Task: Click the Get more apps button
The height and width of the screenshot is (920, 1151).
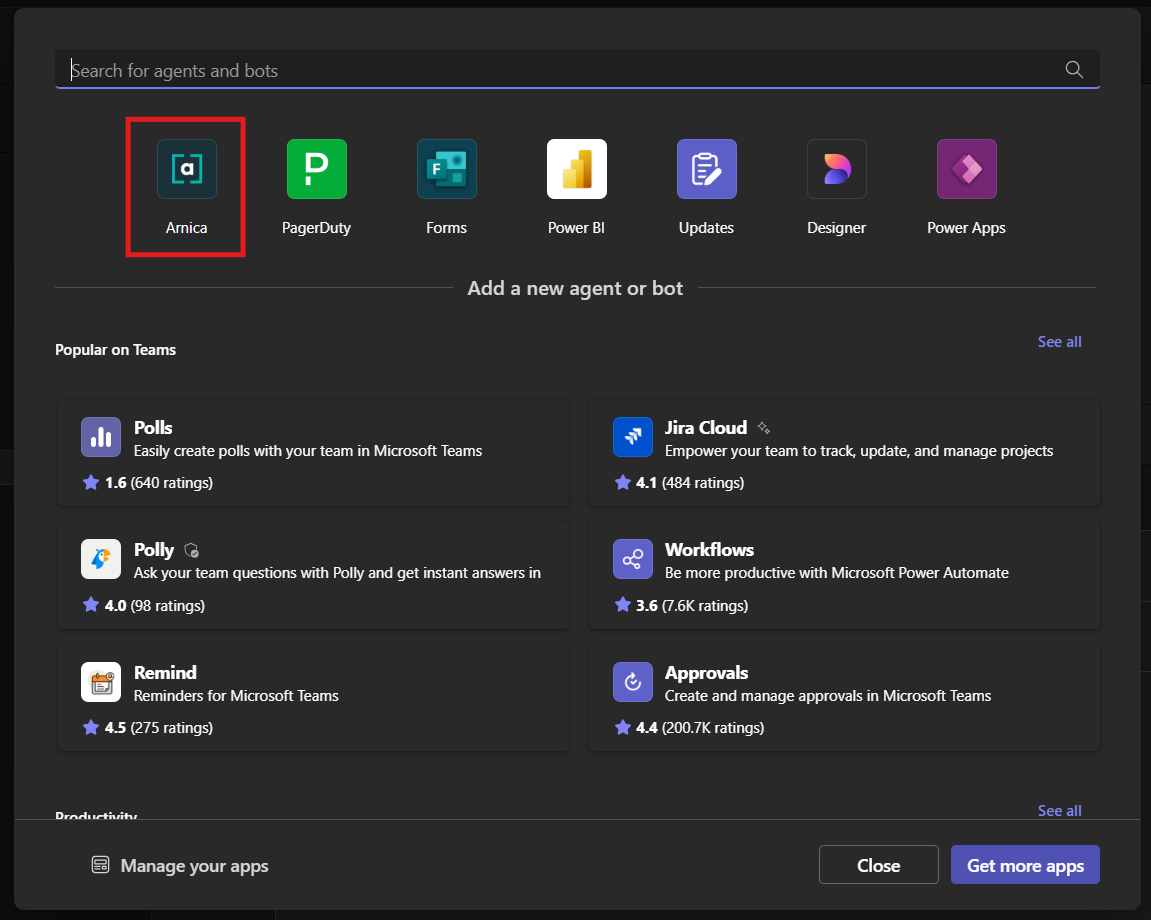Action: (x=1025, y=866)
